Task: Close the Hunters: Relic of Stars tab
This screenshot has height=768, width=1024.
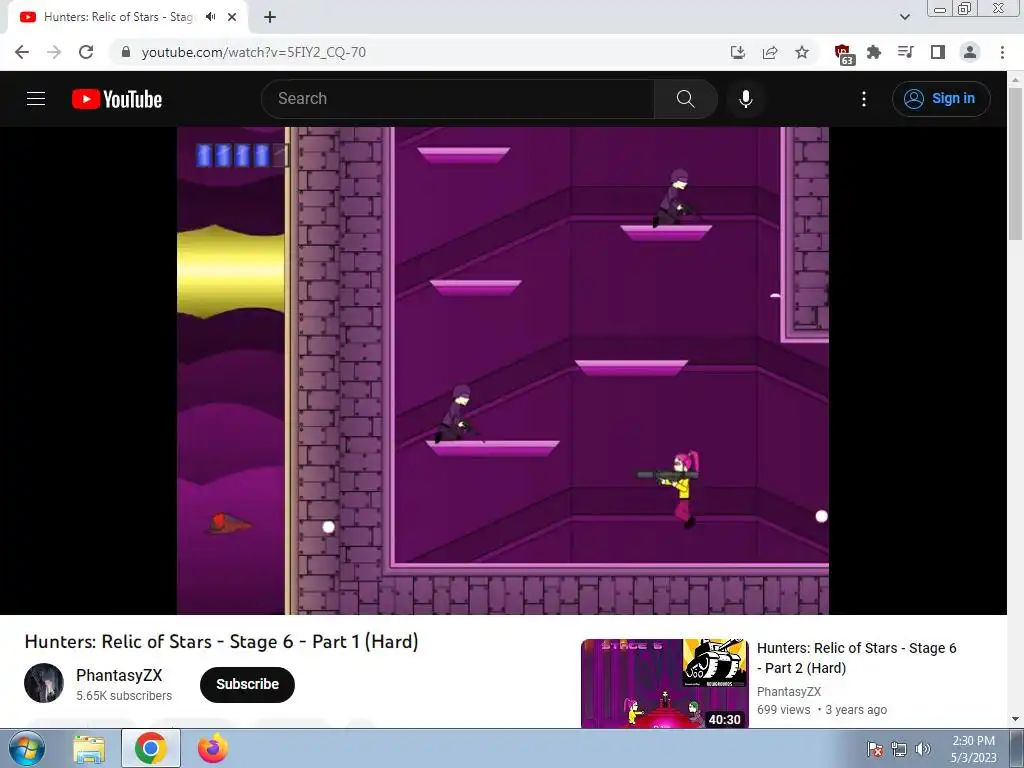Action: 232,17
